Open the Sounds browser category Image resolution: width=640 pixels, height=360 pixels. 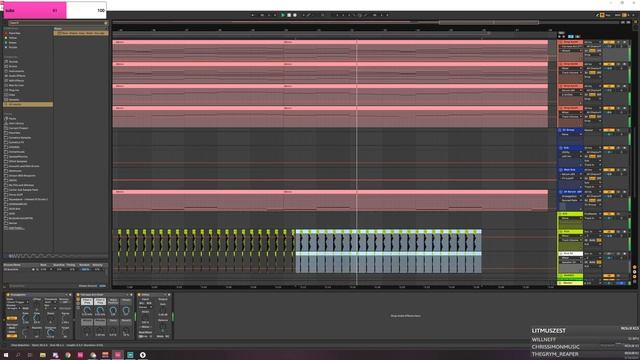13,62
